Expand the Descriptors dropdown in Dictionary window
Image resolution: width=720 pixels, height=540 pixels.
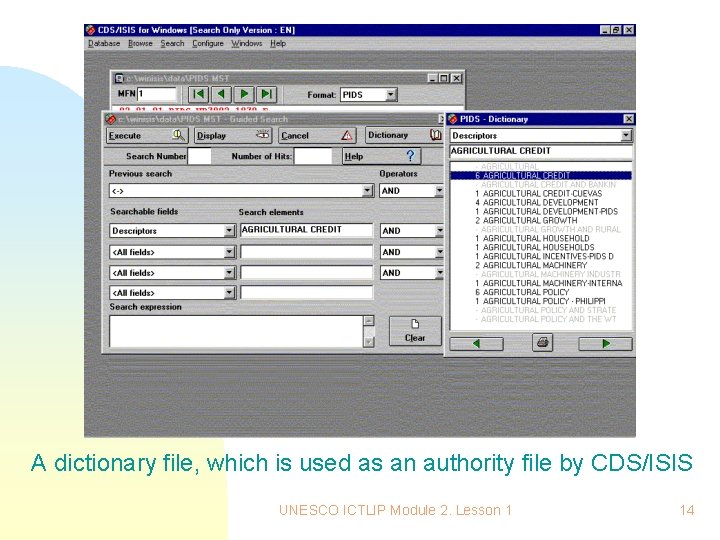click(x=626, y=135)
